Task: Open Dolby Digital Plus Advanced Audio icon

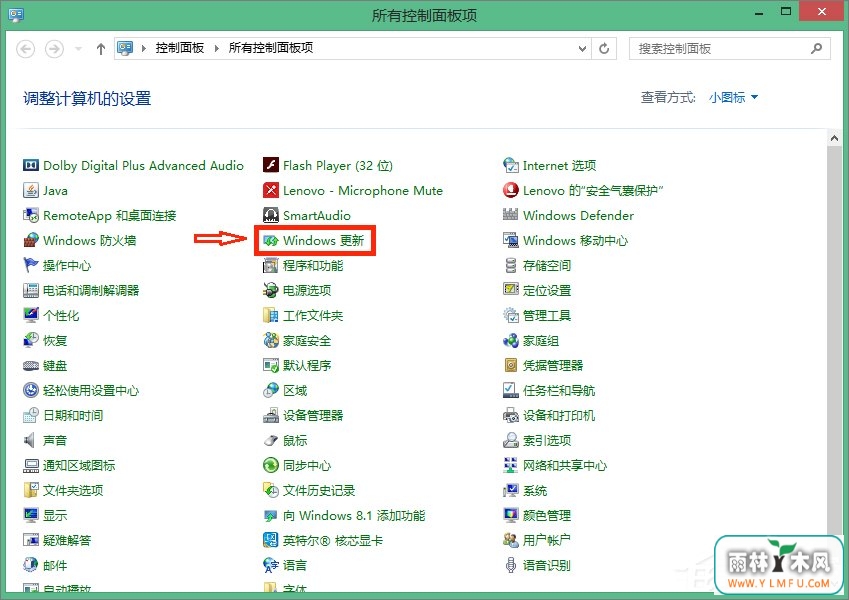Action: [31, 165]
